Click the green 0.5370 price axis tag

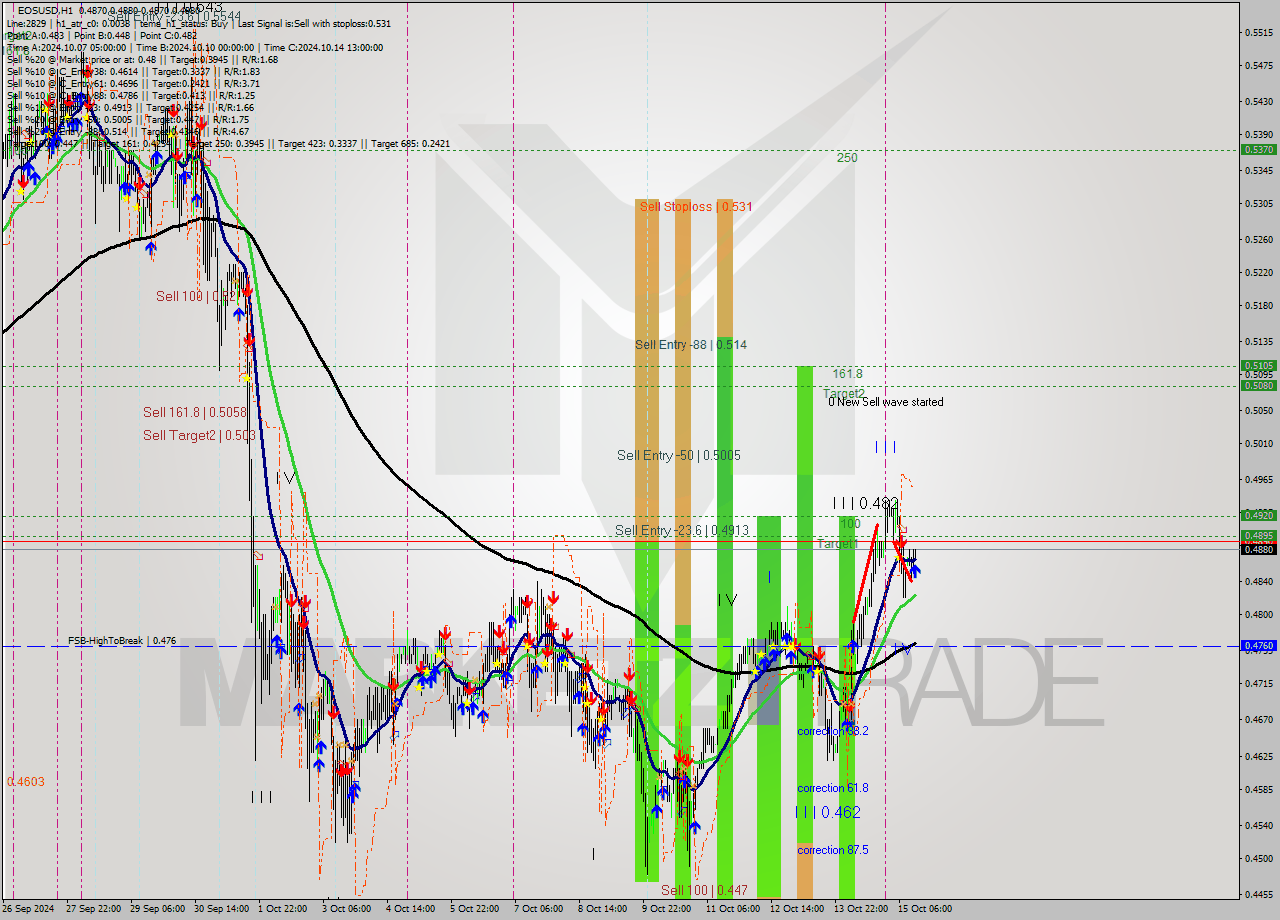click(x=1258, y=149)
